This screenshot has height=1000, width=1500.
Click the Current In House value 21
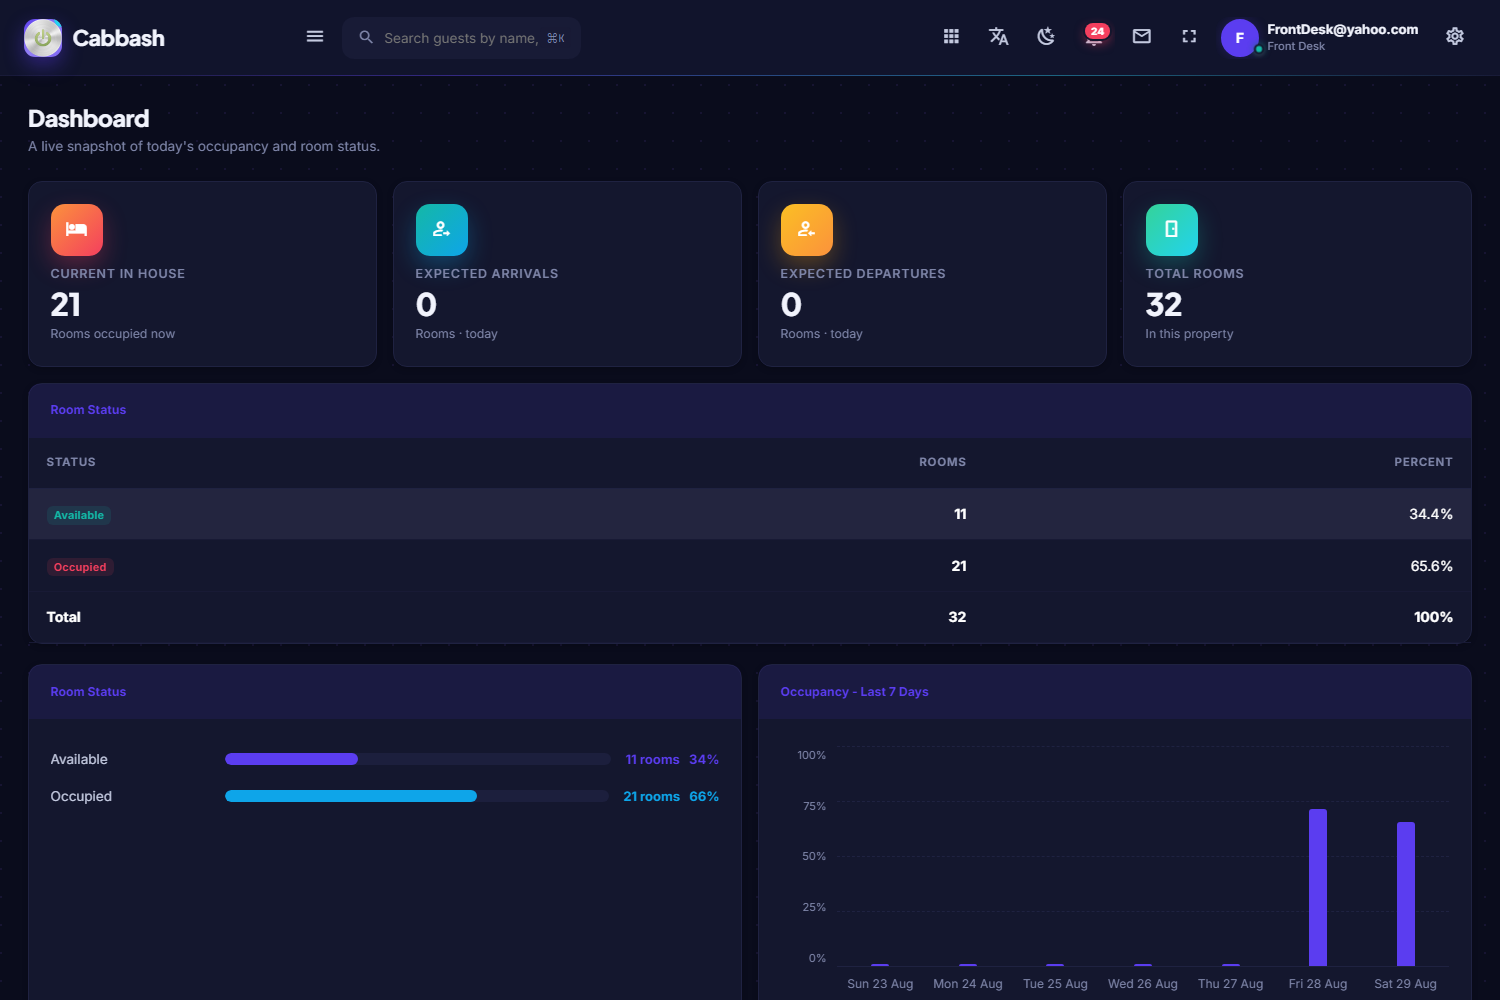(x=66, y=304)
